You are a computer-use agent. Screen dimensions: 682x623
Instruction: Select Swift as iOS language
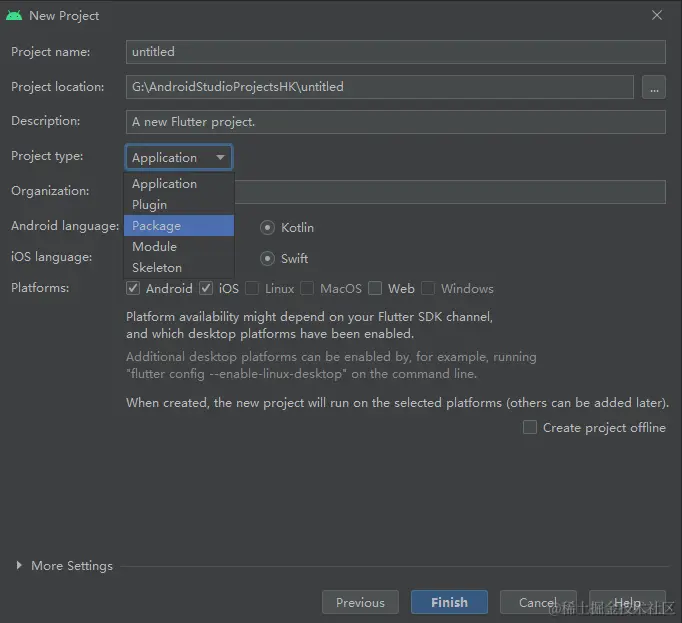pyautogui.click(x=267, y=258)
